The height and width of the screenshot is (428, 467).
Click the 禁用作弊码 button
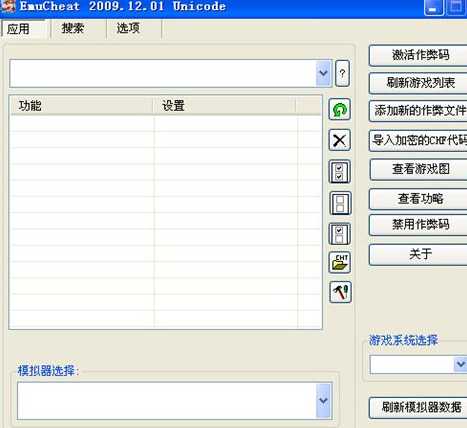[419, 225]
